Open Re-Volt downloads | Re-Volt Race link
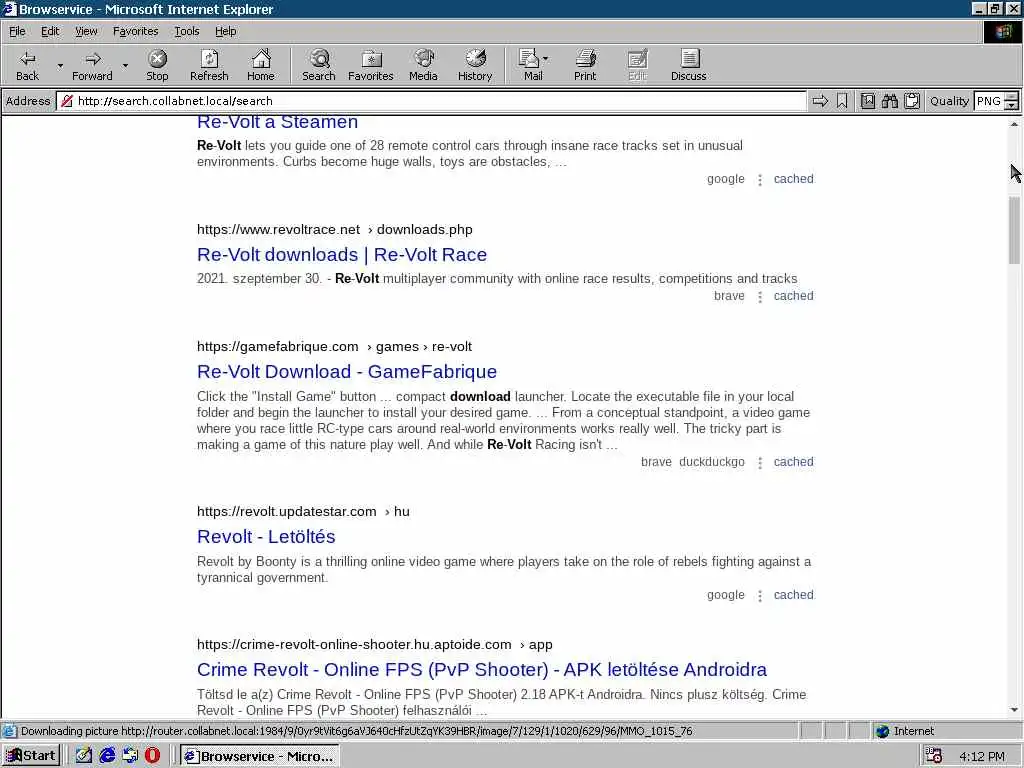Screen dimensions: 1024x768 click(342, 255)
